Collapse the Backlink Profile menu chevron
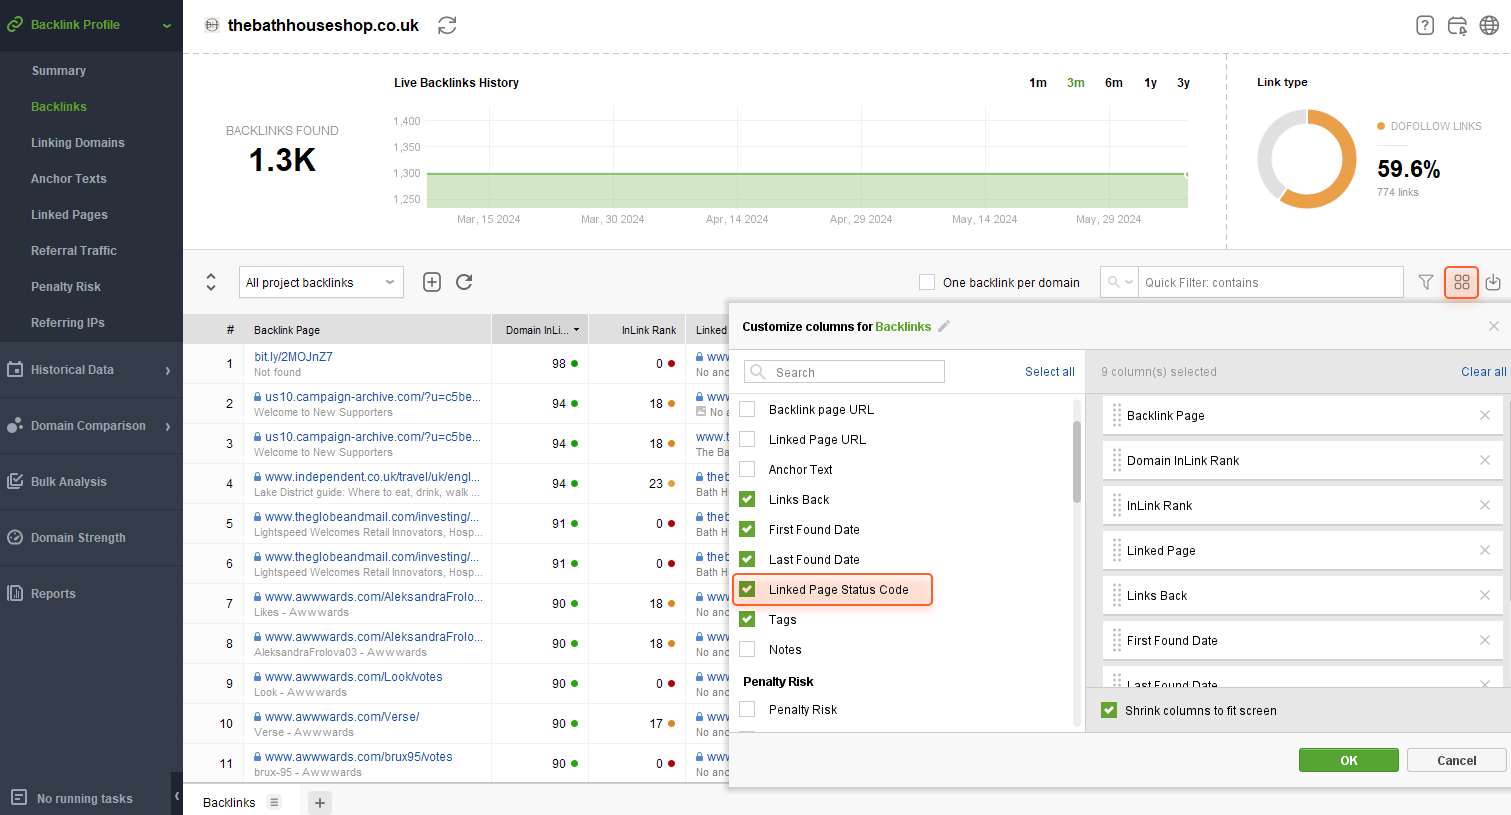 coord(166,25)
